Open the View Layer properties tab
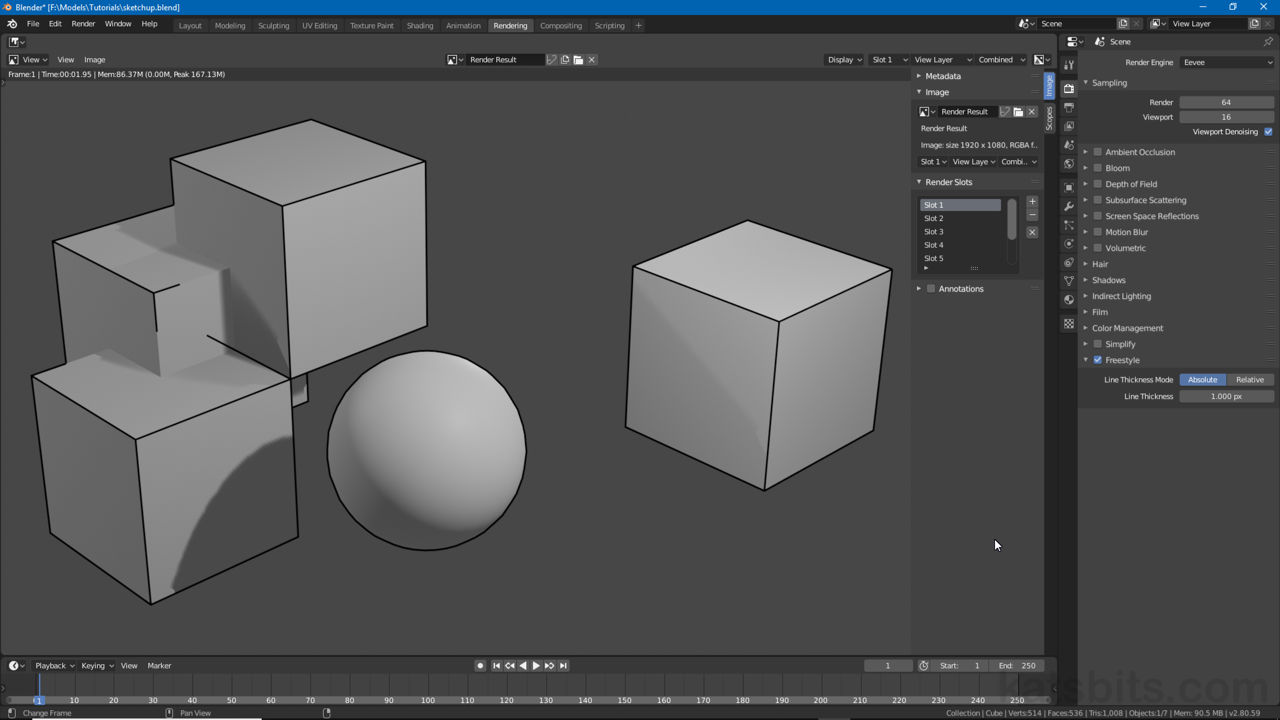 [1069, 126]
